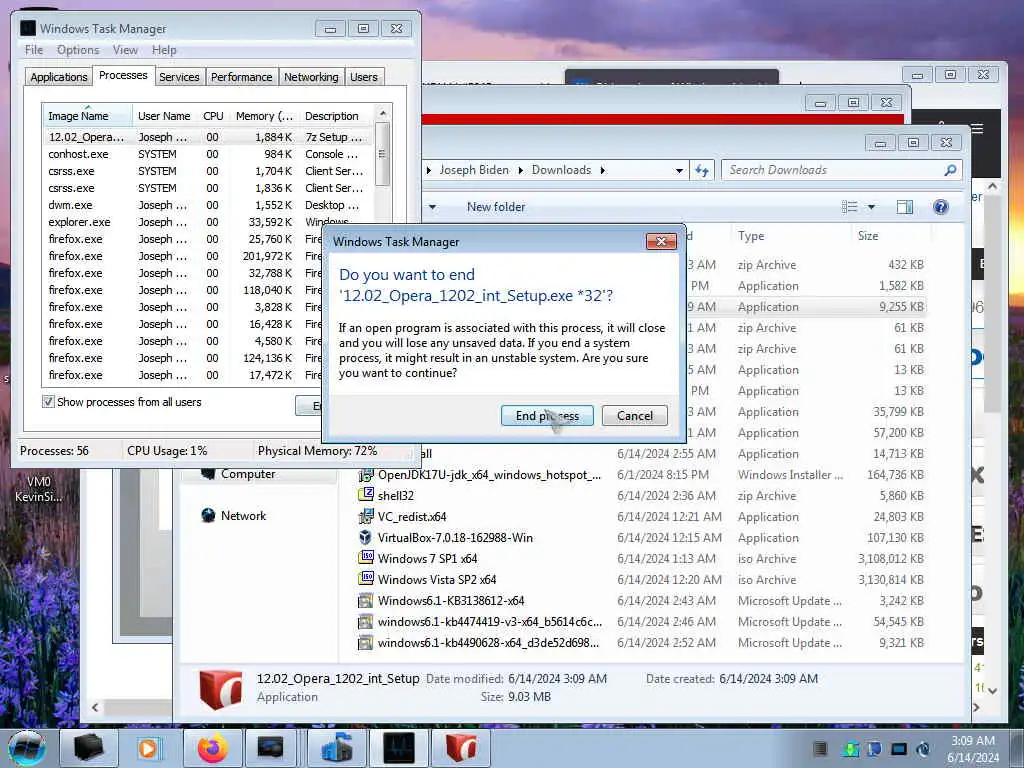Open the Windows Start button
The image size is (1024, 768).
(26, 748)
